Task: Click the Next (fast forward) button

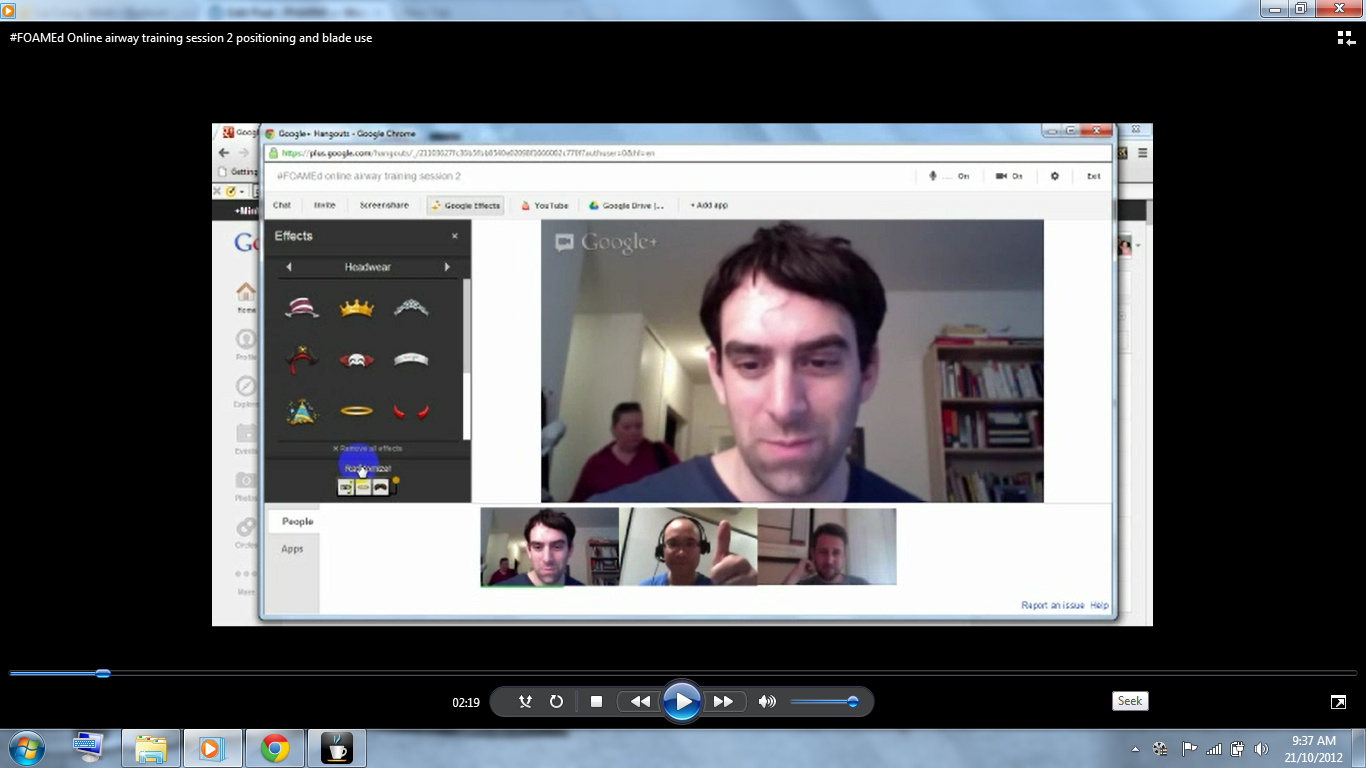Action: (724, 702)
